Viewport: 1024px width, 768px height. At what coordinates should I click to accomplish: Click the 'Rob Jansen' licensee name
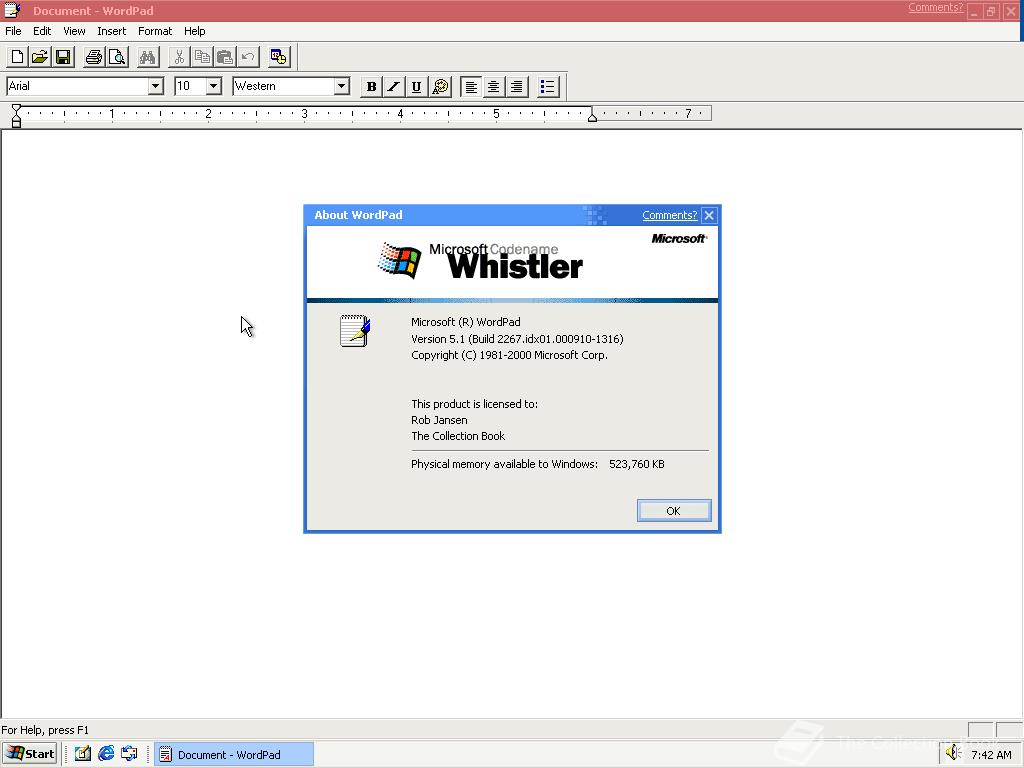(439, 420)
